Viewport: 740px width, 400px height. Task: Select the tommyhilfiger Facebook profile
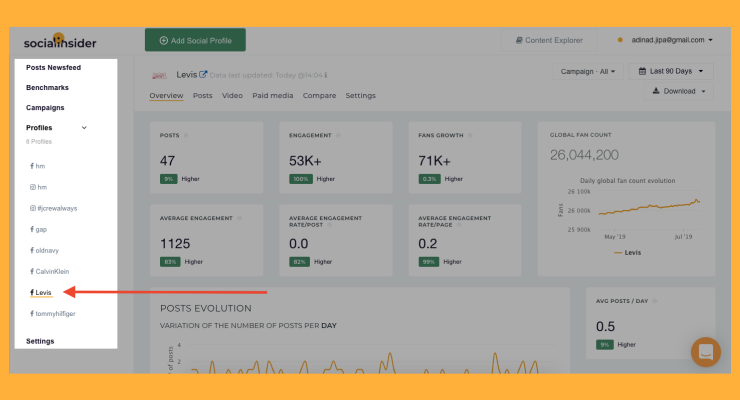(53, 314)
